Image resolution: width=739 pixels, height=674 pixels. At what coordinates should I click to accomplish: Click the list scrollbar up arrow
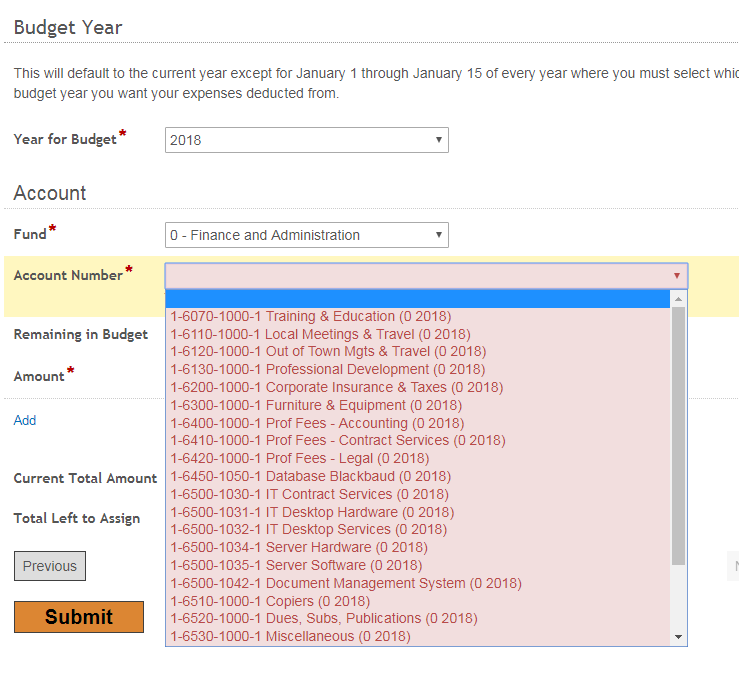(x=678, y=299)
